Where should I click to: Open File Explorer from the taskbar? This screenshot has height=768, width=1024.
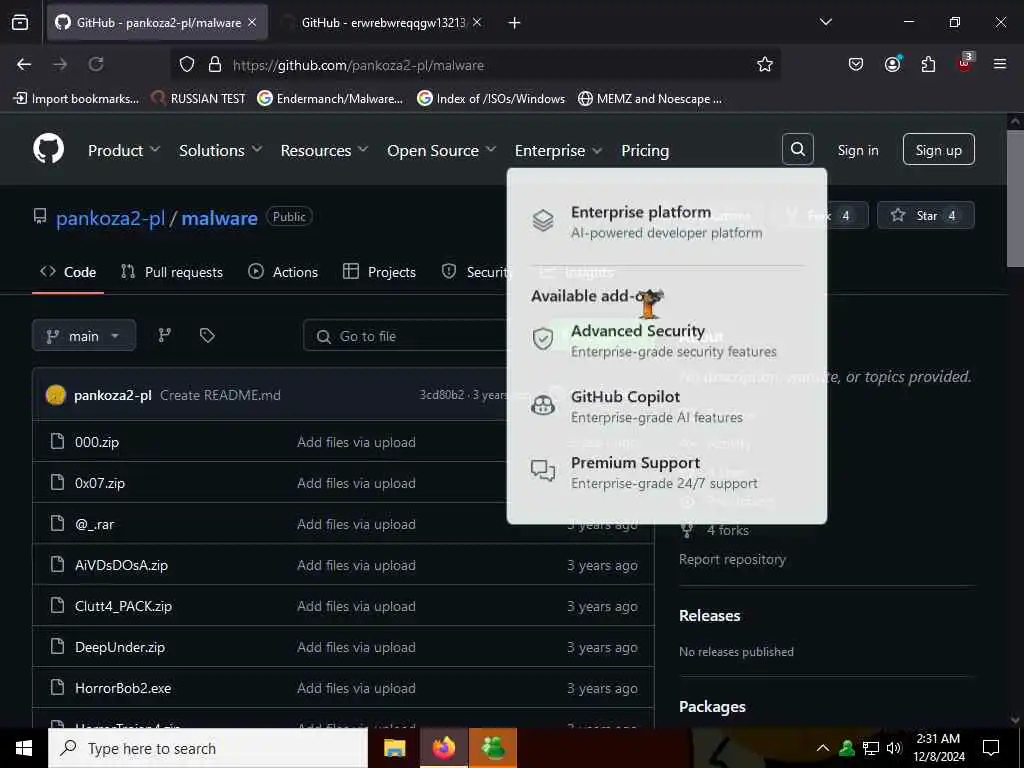[x=394, y=748]
